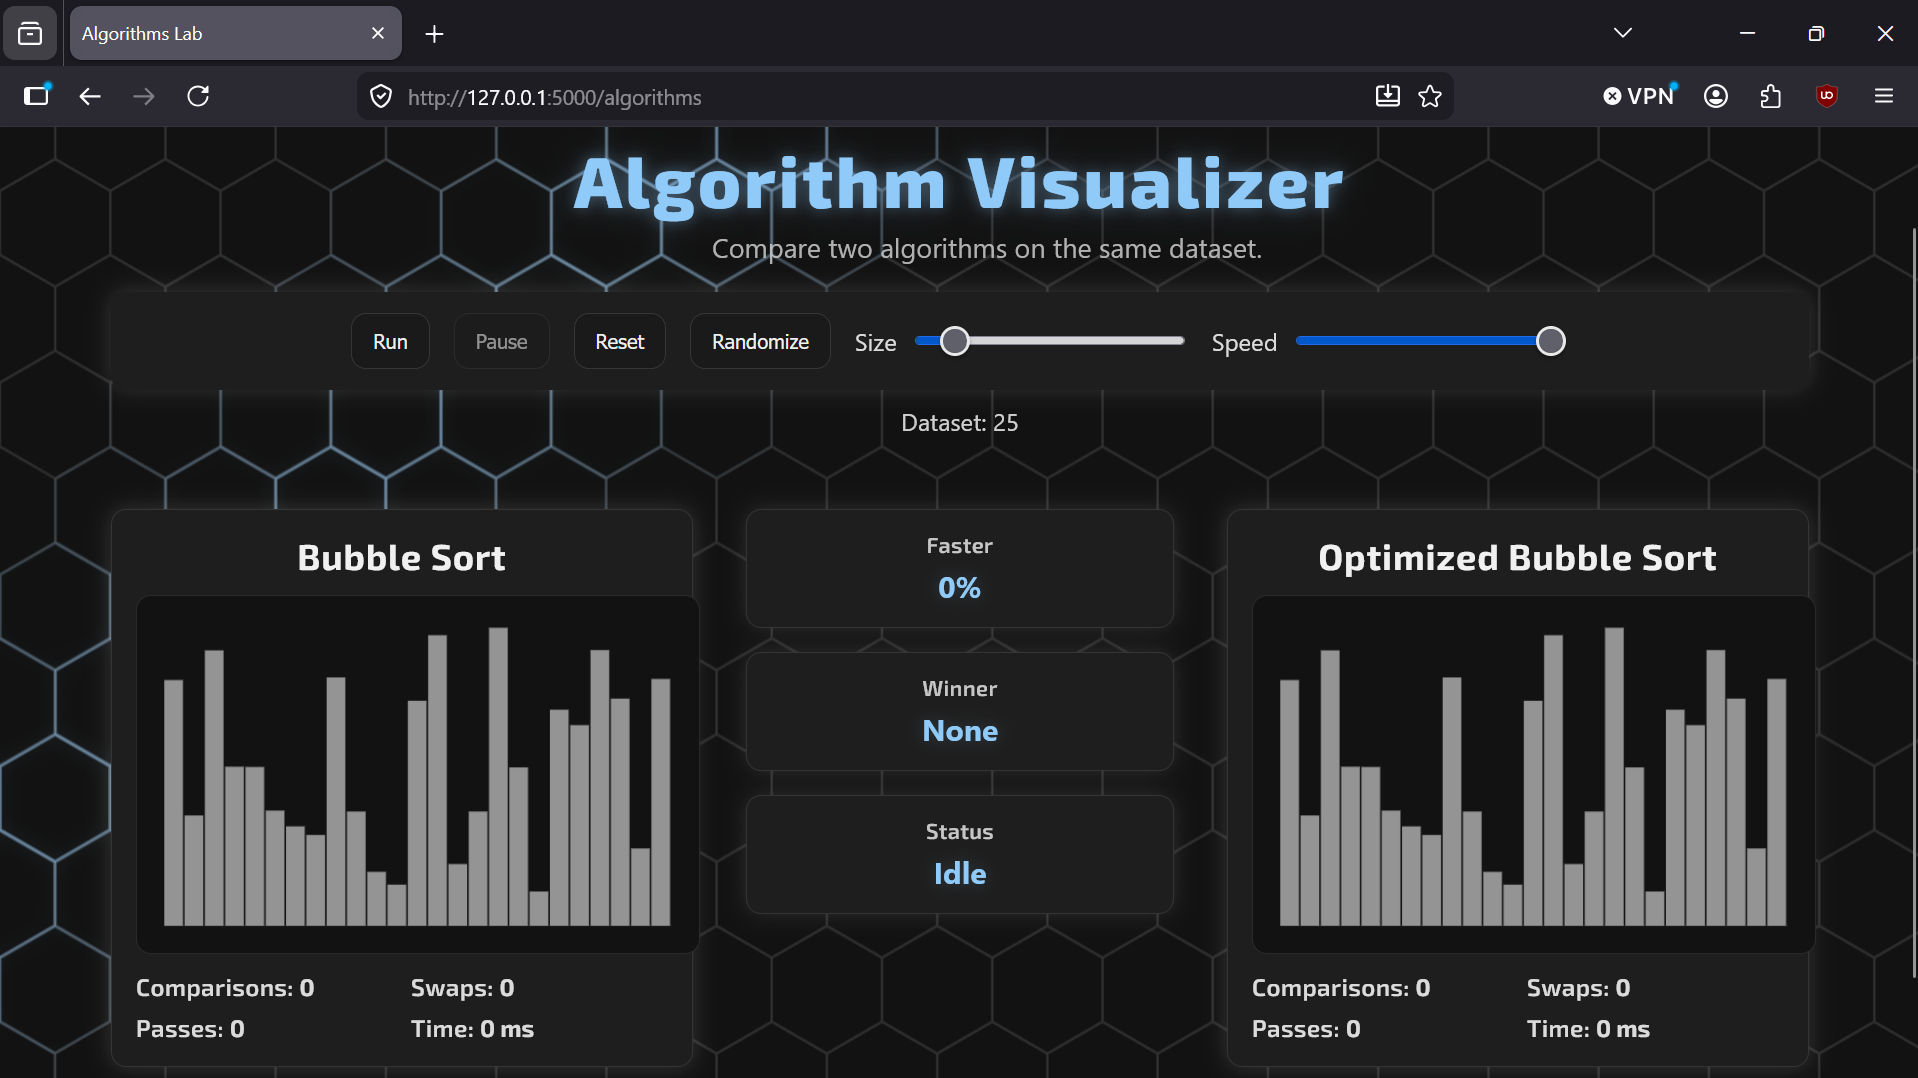Click the Size slider handle
Image resolution: width=1918 pixels, height=1078 pixels.
click(x=955, y=341)
